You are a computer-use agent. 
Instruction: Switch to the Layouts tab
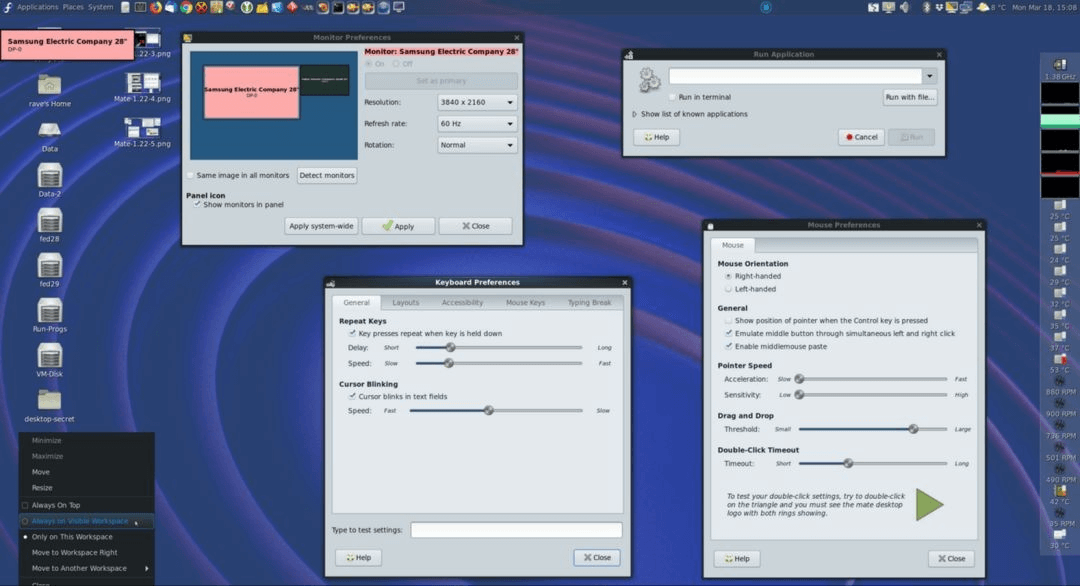point(405,302)
